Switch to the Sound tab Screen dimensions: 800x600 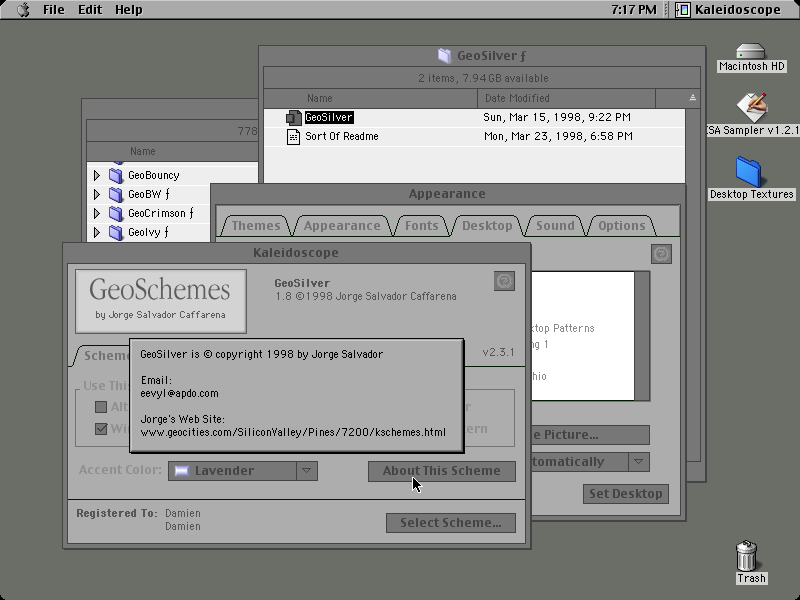pyautogui.click(x=555, y=226)
